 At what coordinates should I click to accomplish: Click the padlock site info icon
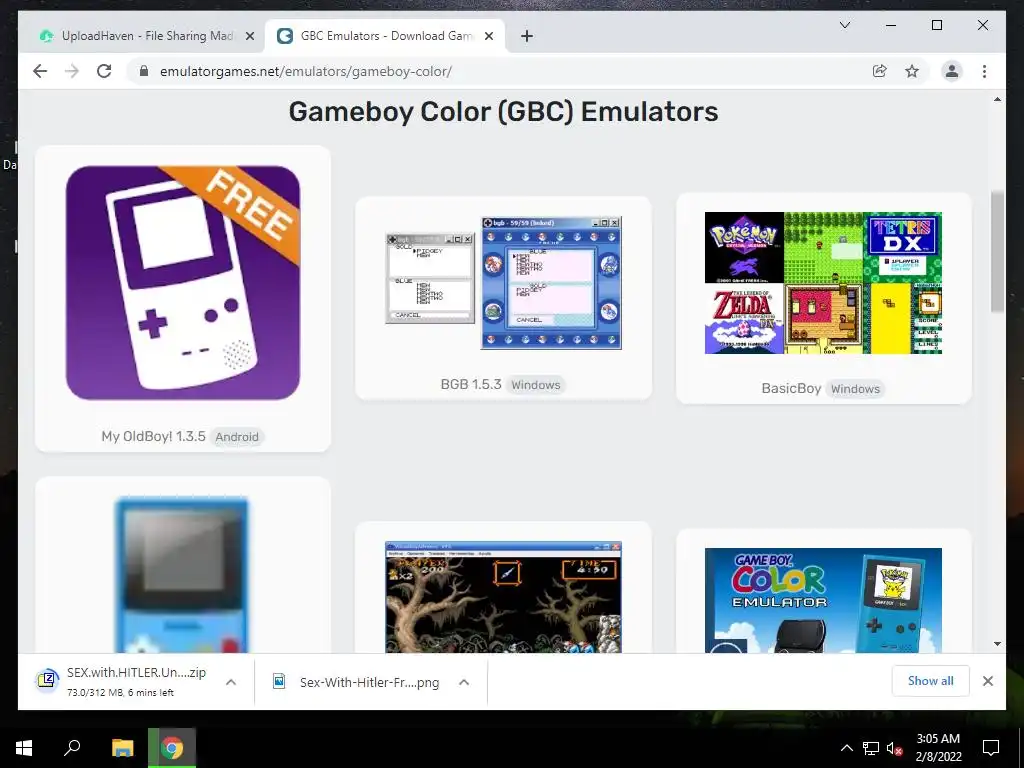(x=144, y=71)
